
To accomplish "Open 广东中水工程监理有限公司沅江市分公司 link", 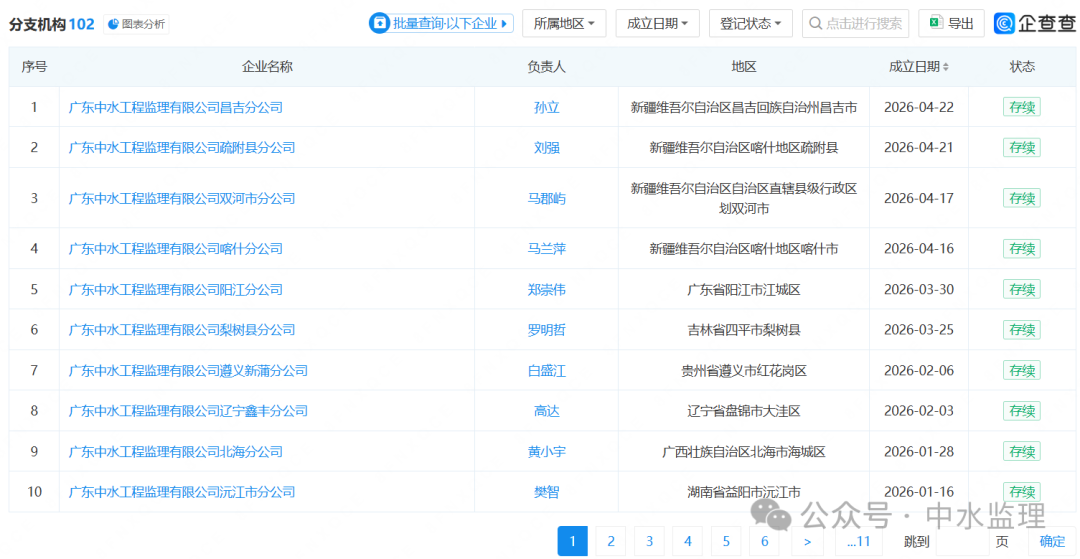I will pos(182,492).
